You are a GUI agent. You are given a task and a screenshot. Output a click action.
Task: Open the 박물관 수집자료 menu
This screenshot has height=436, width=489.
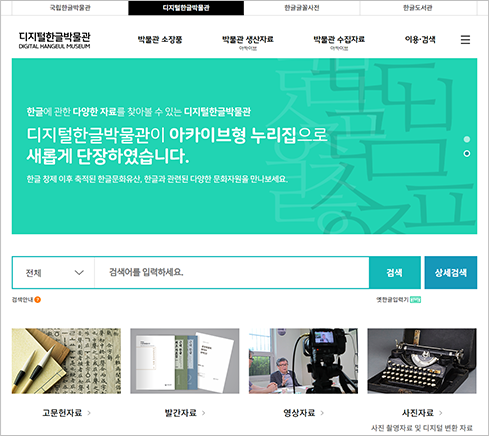coord(339,40)
